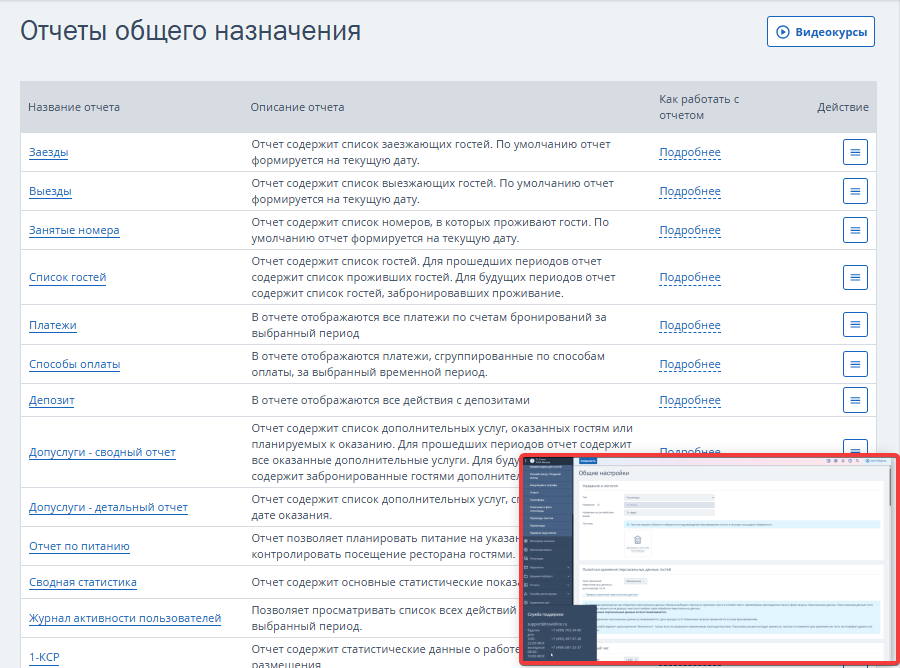Click the hamburger icon in Платежи row

pyautogui.click(x=855, y=325)
